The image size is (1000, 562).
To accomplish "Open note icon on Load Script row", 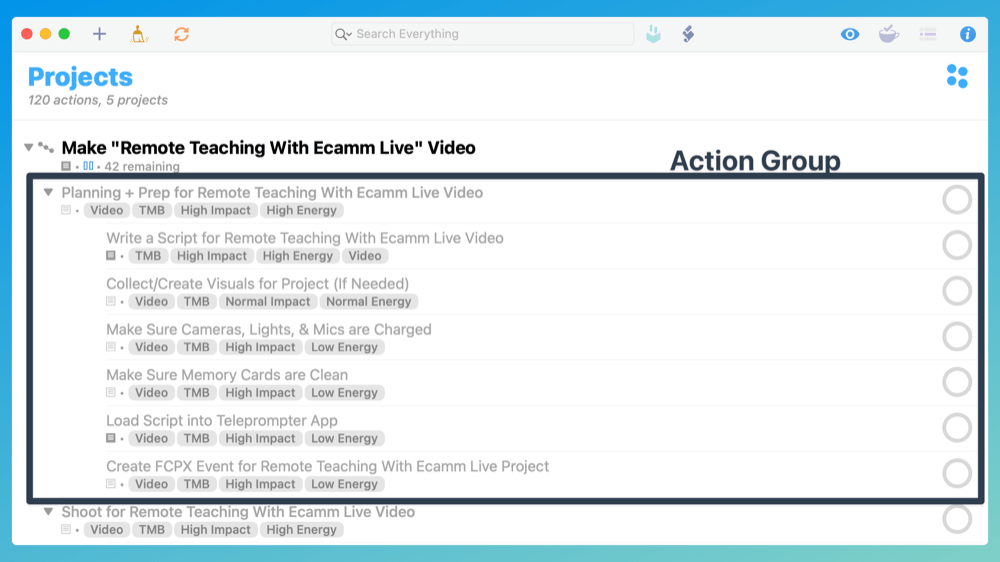I will (111, 438).
